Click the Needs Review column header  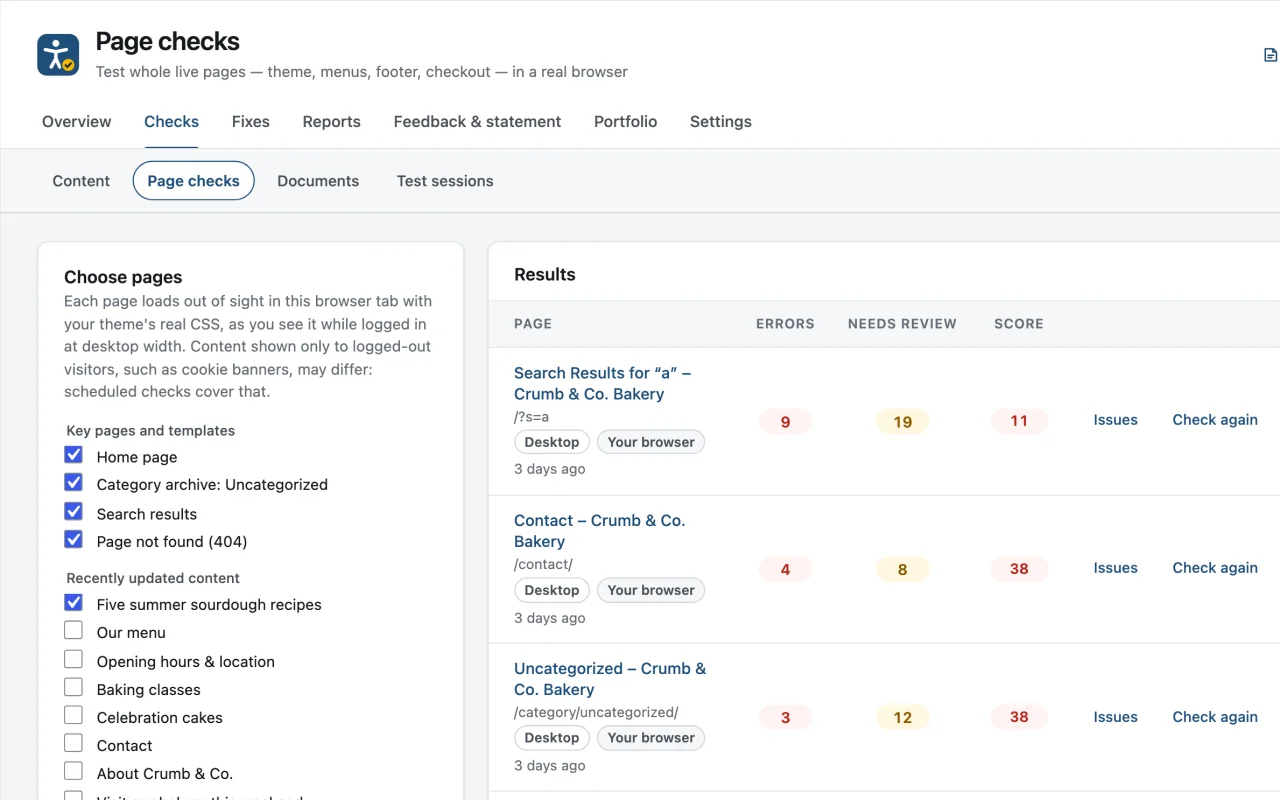pos(902,324)
